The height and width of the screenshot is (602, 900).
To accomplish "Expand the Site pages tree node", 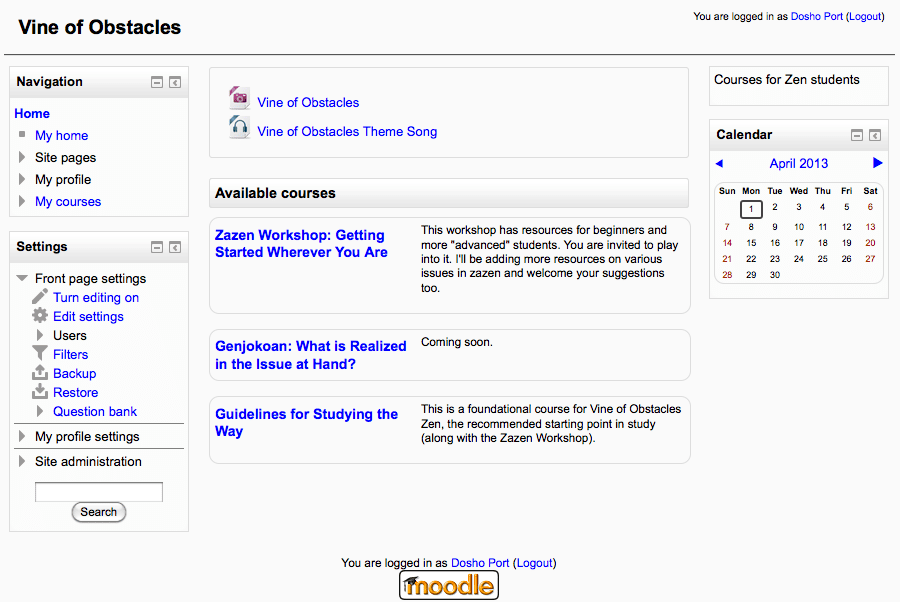I will point(22,157).
